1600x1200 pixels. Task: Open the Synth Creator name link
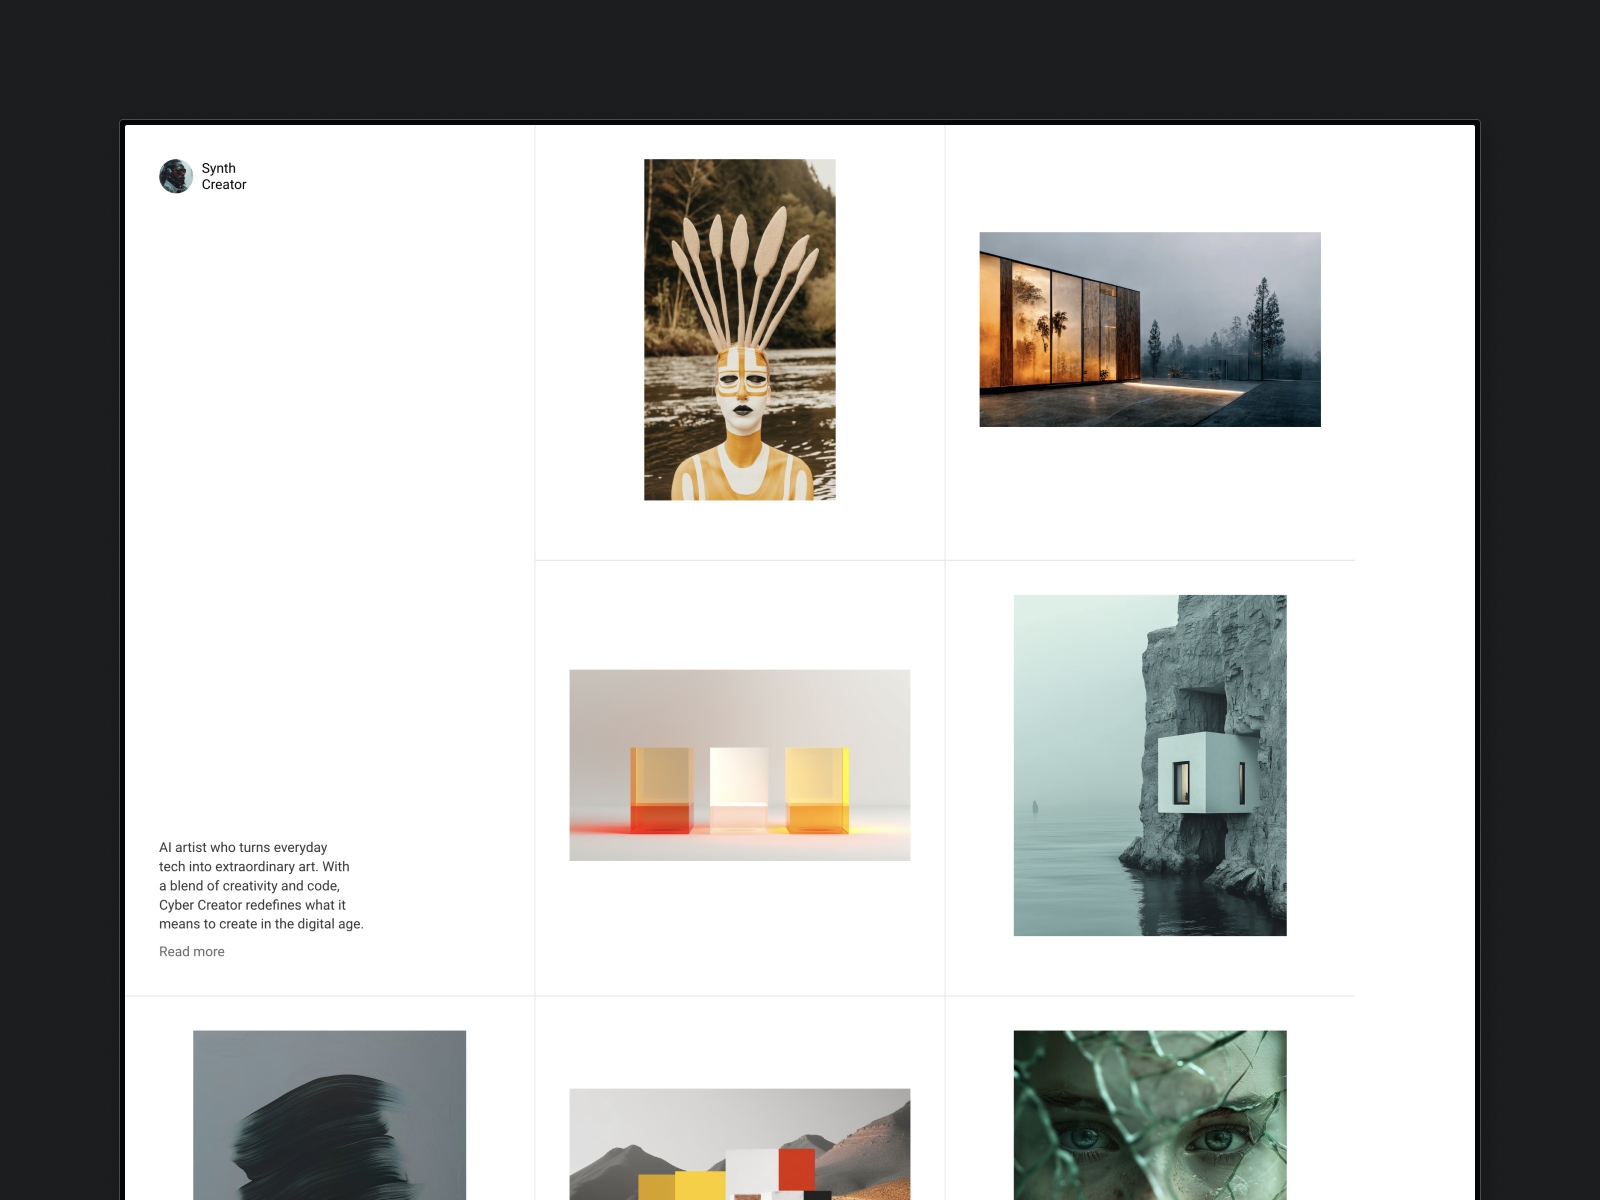[x=224, y=176]
